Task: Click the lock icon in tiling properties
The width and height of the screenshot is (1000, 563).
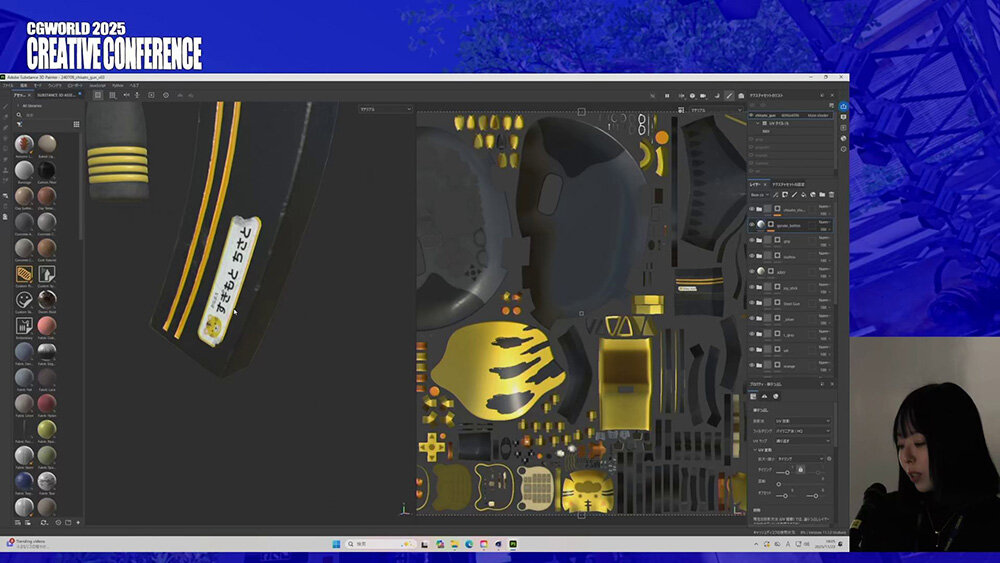Action: coord(800,470)
